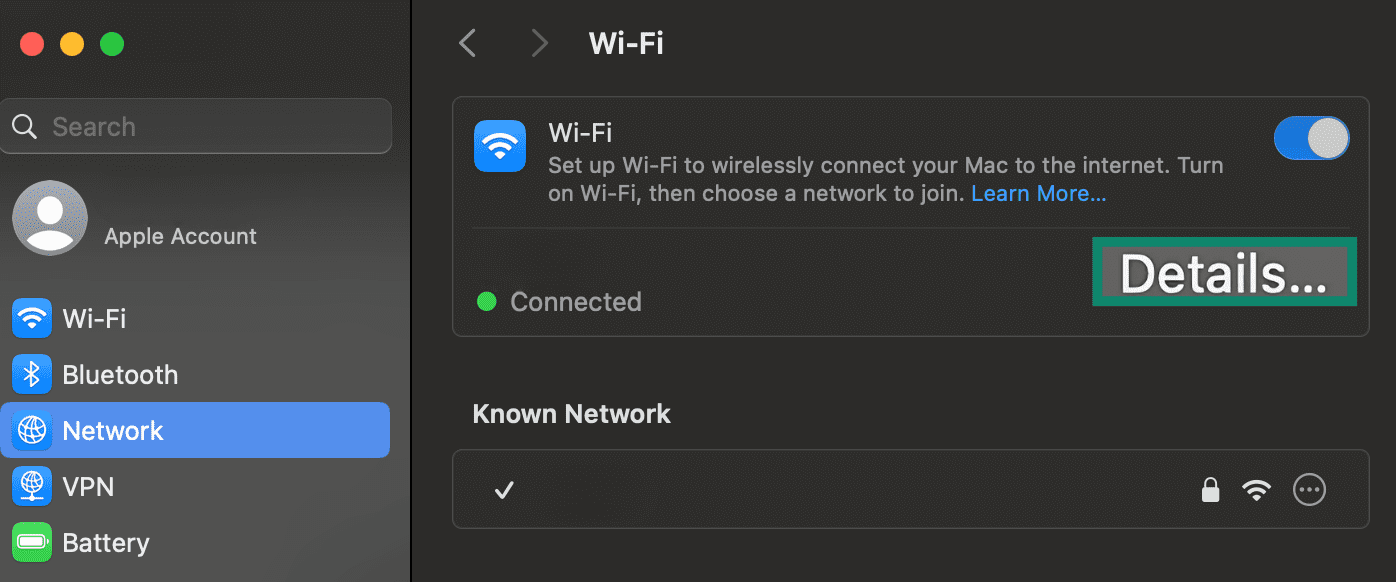Viewport: 1396px width, 582px height.
Task: Turn off the Wi-Fi toggle
Action: point(1311,138)
